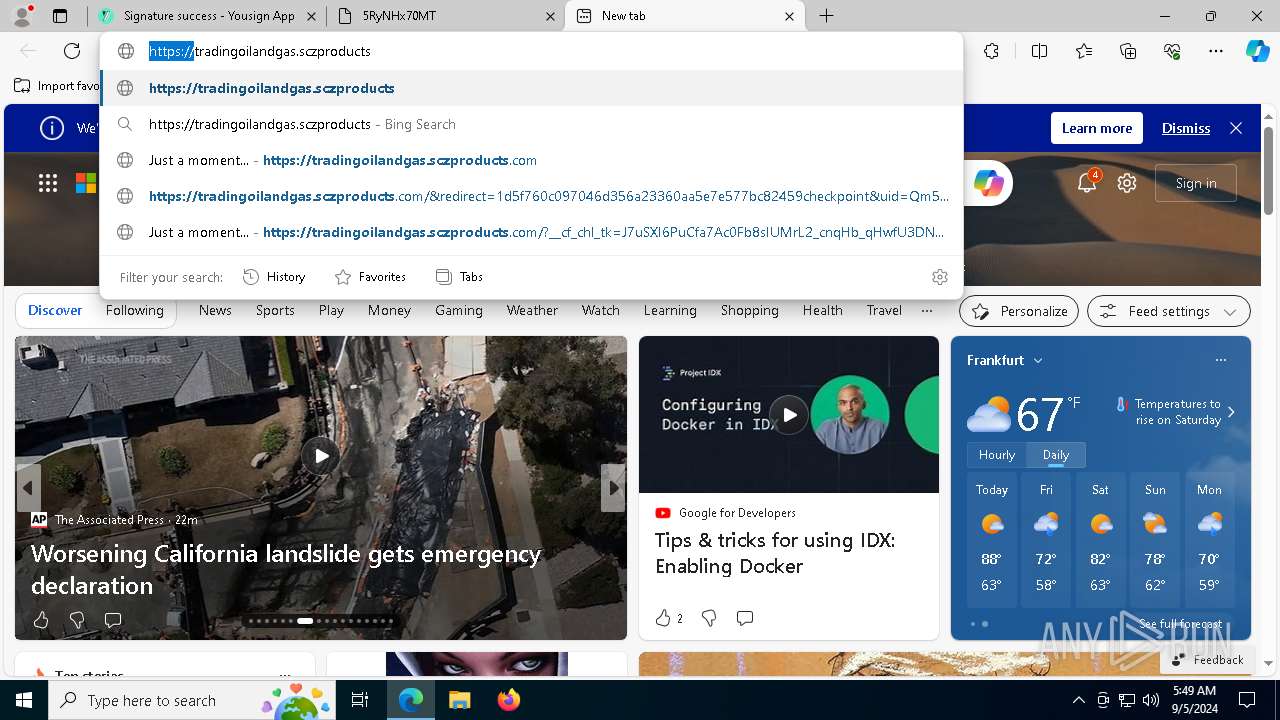Launch the Copilot sidebar icon
Viewport: 1280px width, 720px height.
pos(1257,51)
